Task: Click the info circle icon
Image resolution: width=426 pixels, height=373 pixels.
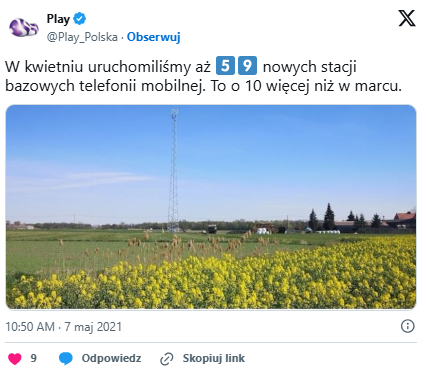Action: click(x=407, y=326)
